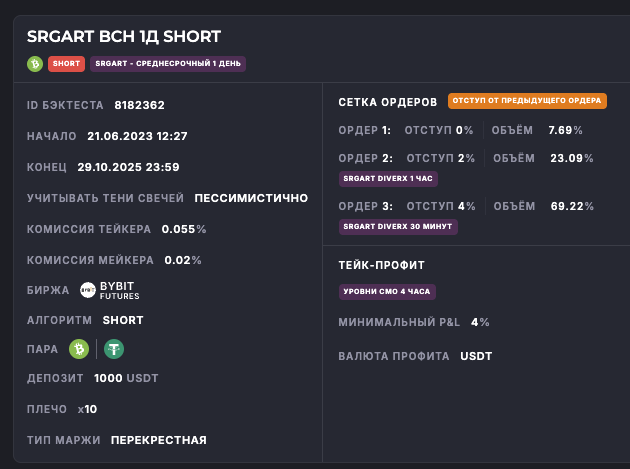Click the deposit value 1000 USDT
630x469 pixels.
click(126, 378)
